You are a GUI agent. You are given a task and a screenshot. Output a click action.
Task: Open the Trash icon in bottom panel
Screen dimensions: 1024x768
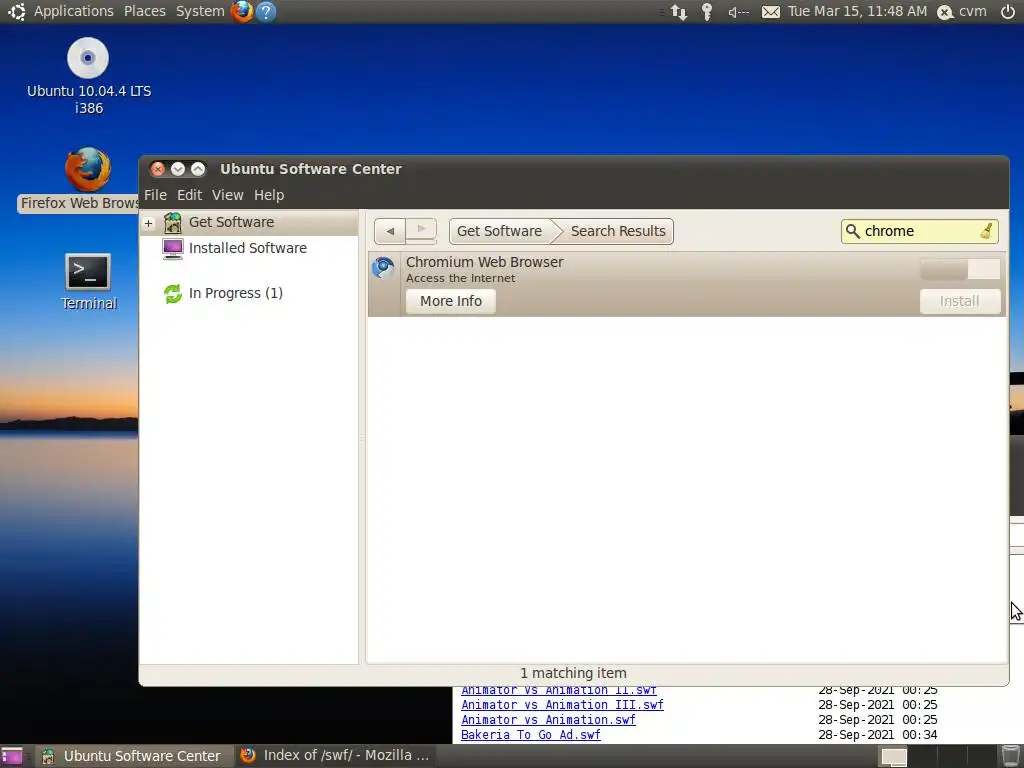(1010, 756)
